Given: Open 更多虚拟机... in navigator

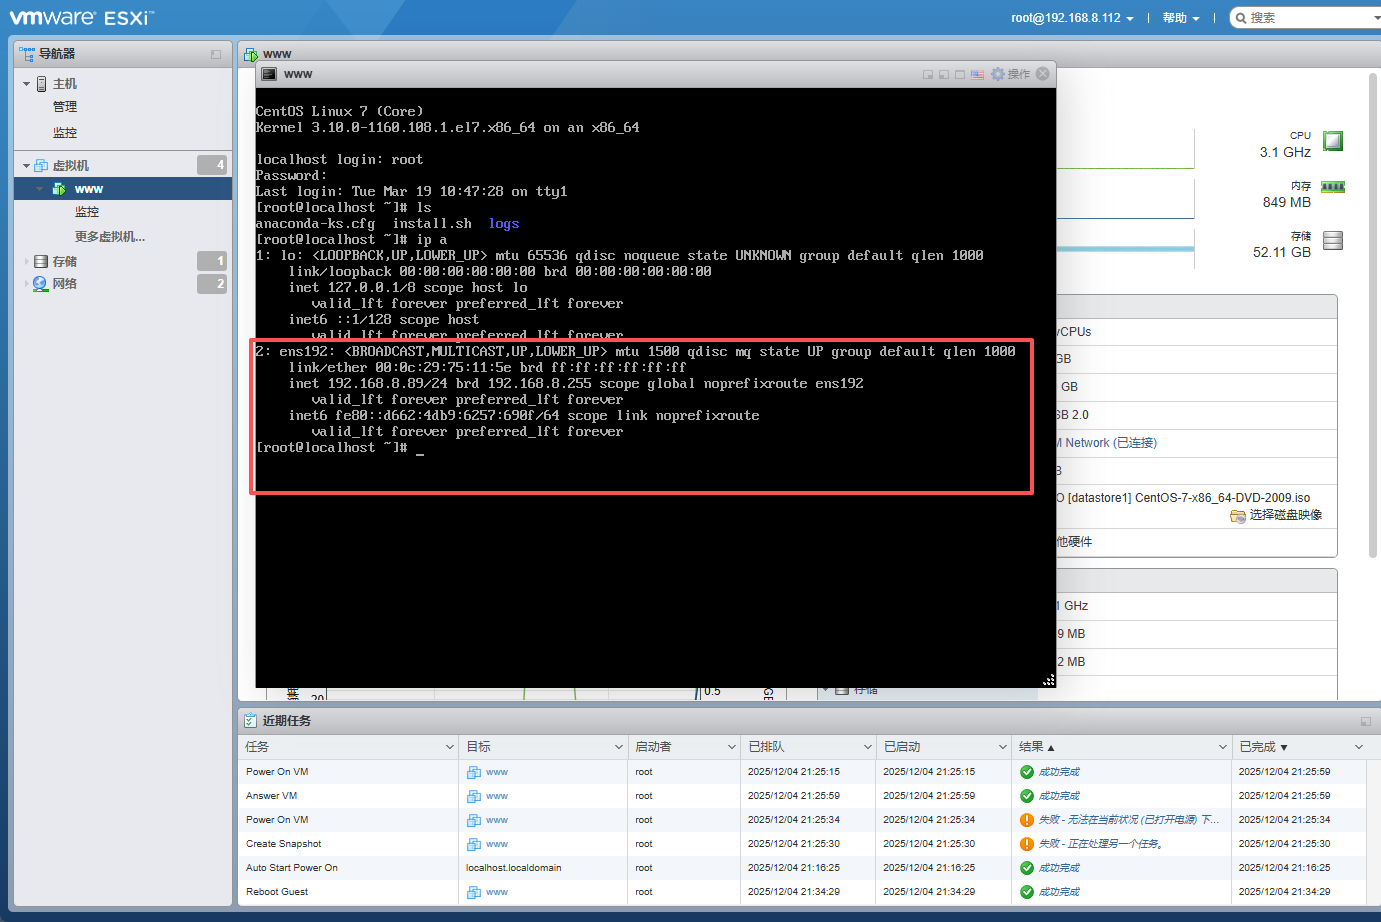Looking at the screenshot, I should (x=110, y=237).
